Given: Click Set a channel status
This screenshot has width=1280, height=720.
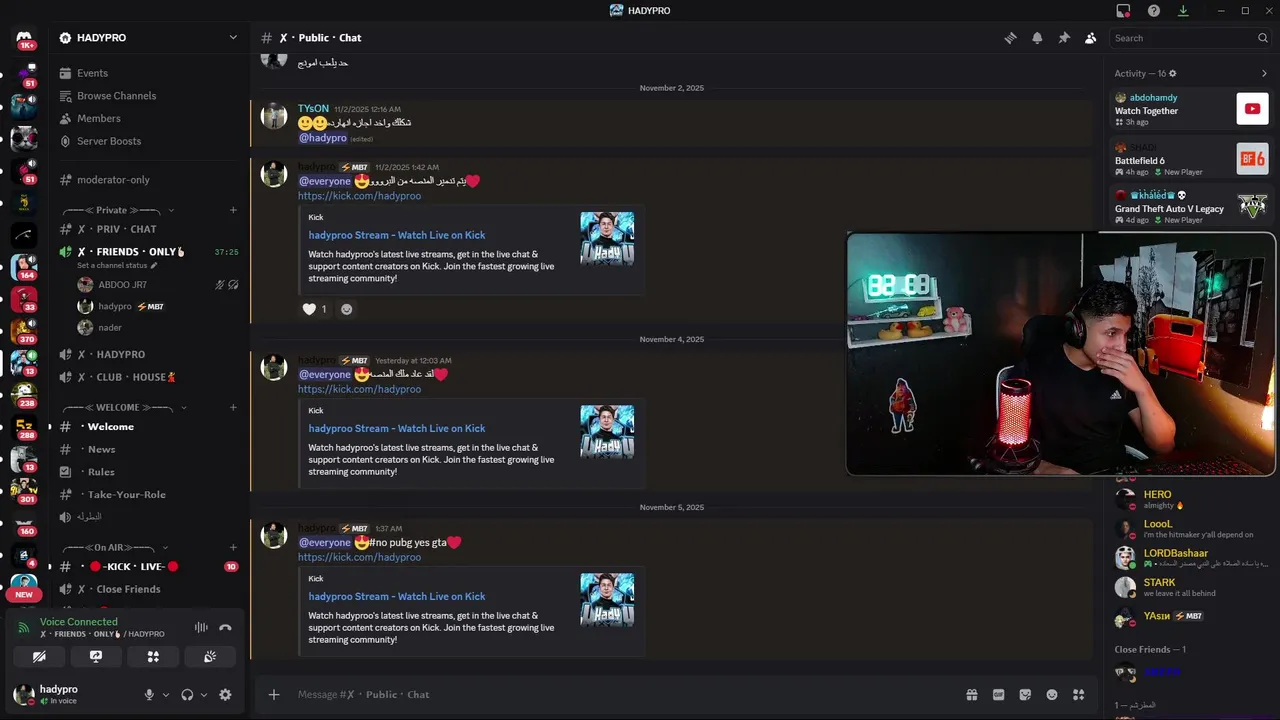Looking at the screenshot, I should coord(117,266).
